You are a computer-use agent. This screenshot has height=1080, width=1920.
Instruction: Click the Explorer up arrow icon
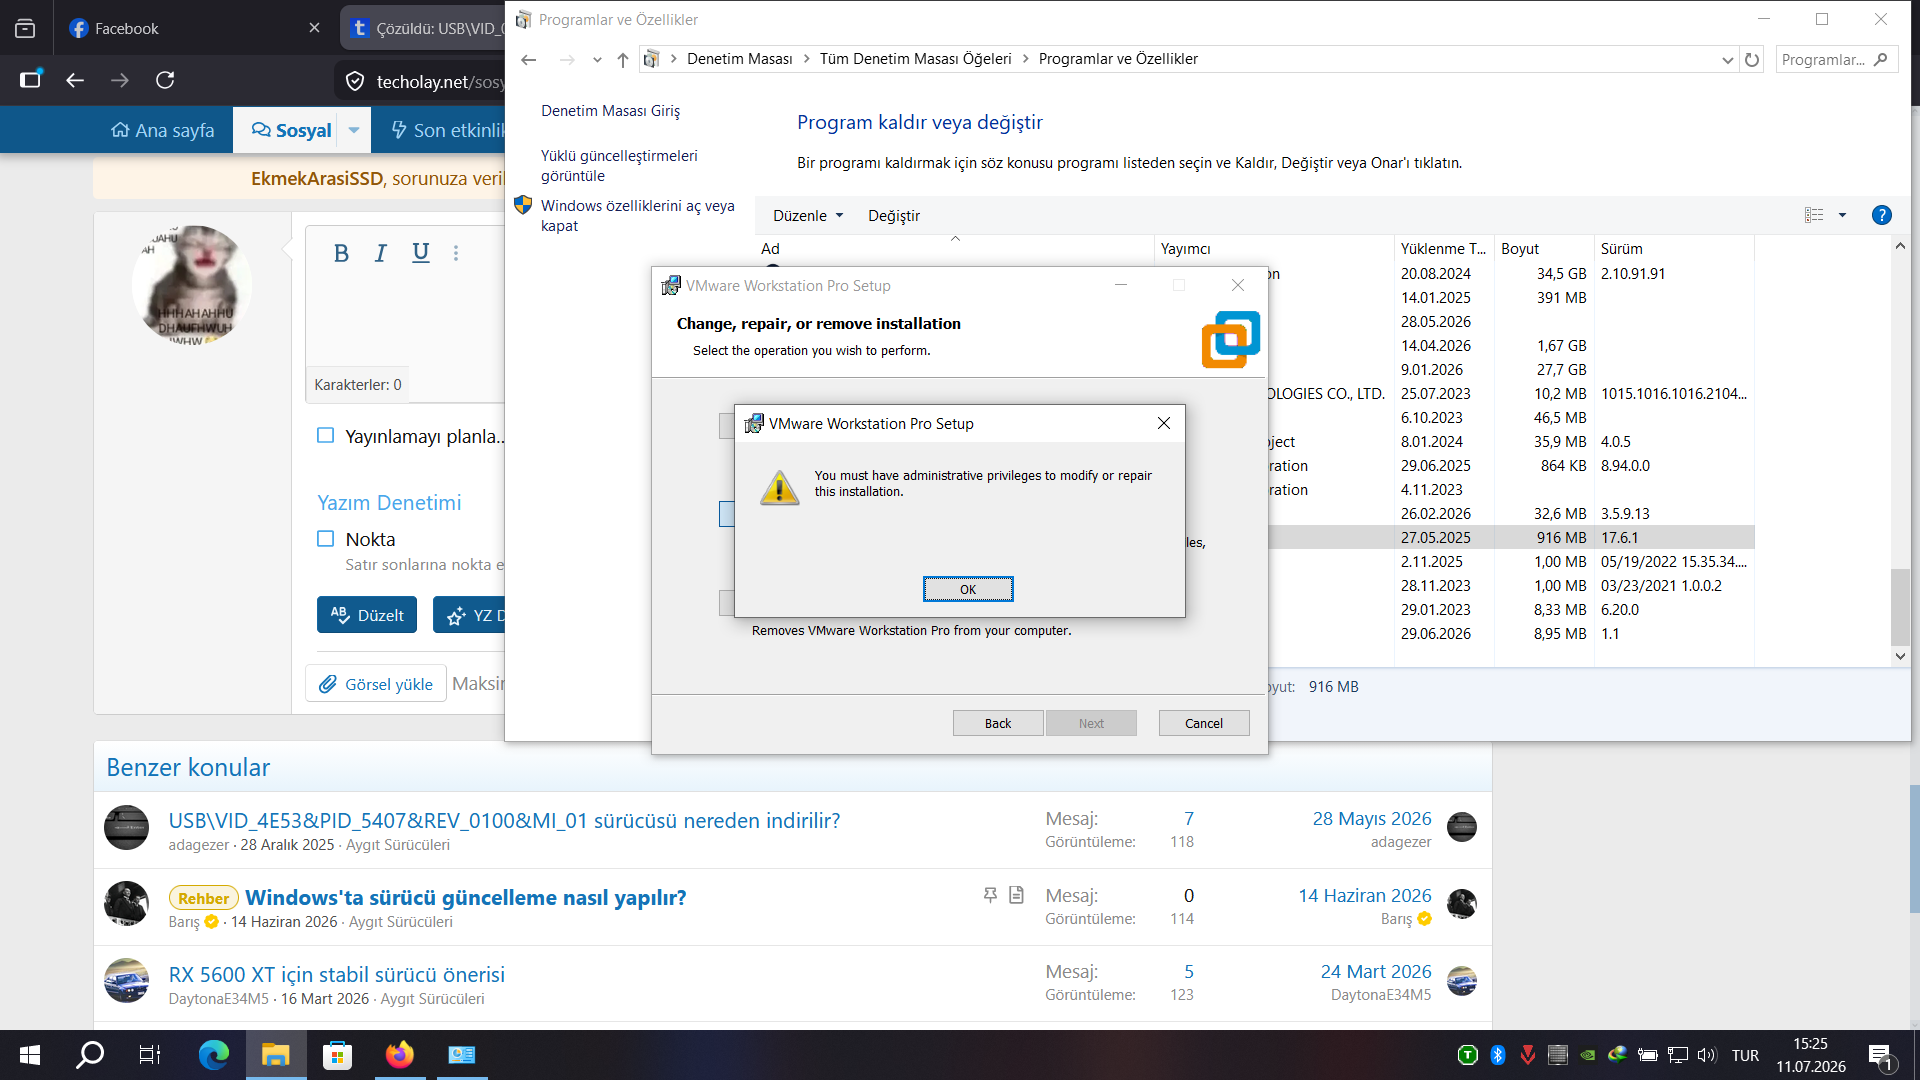[622, 60]
